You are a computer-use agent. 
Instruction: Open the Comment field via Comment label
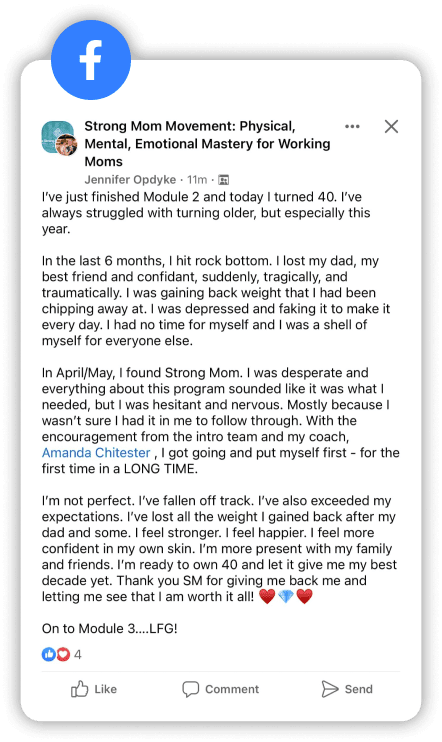pos(232,689)
